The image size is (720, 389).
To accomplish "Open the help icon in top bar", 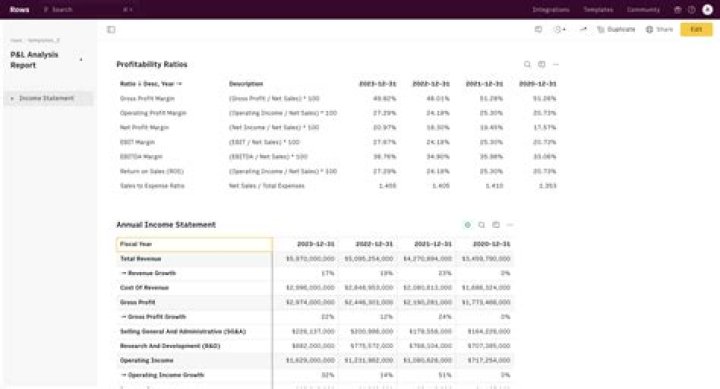I will click(x=692, y=9).
